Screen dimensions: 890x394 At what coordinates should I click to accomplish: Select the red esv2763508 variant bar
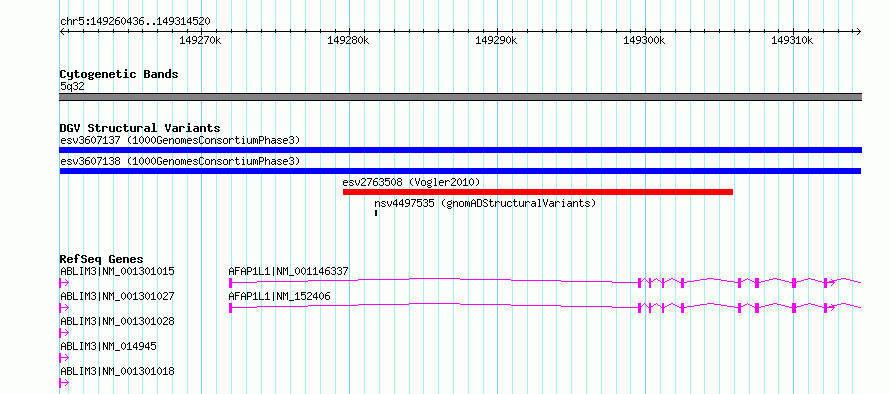click(x=538, y=192)
